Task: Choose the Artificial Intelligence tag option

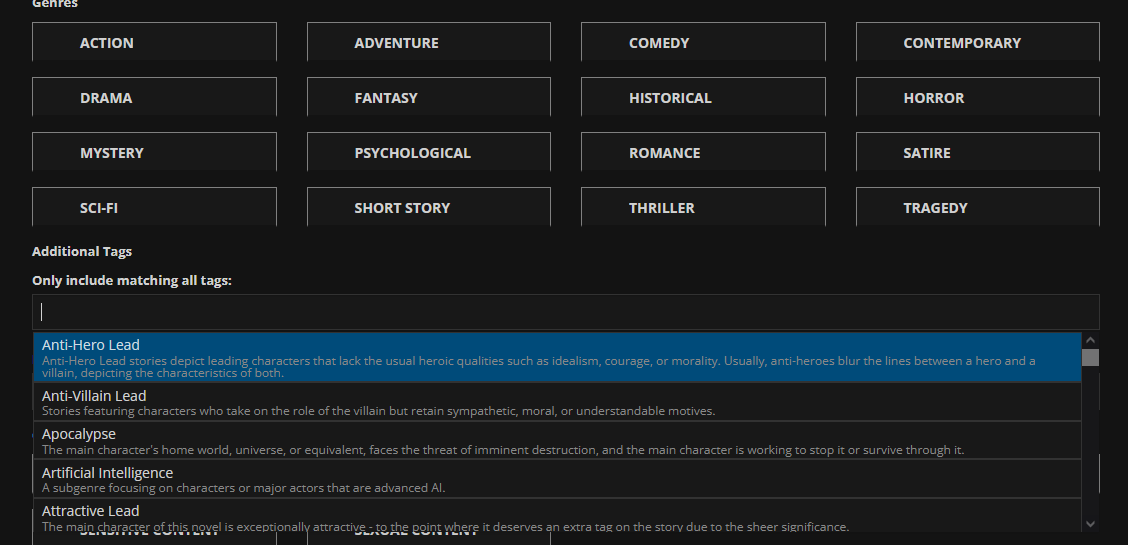Action: tap(558, 479)
